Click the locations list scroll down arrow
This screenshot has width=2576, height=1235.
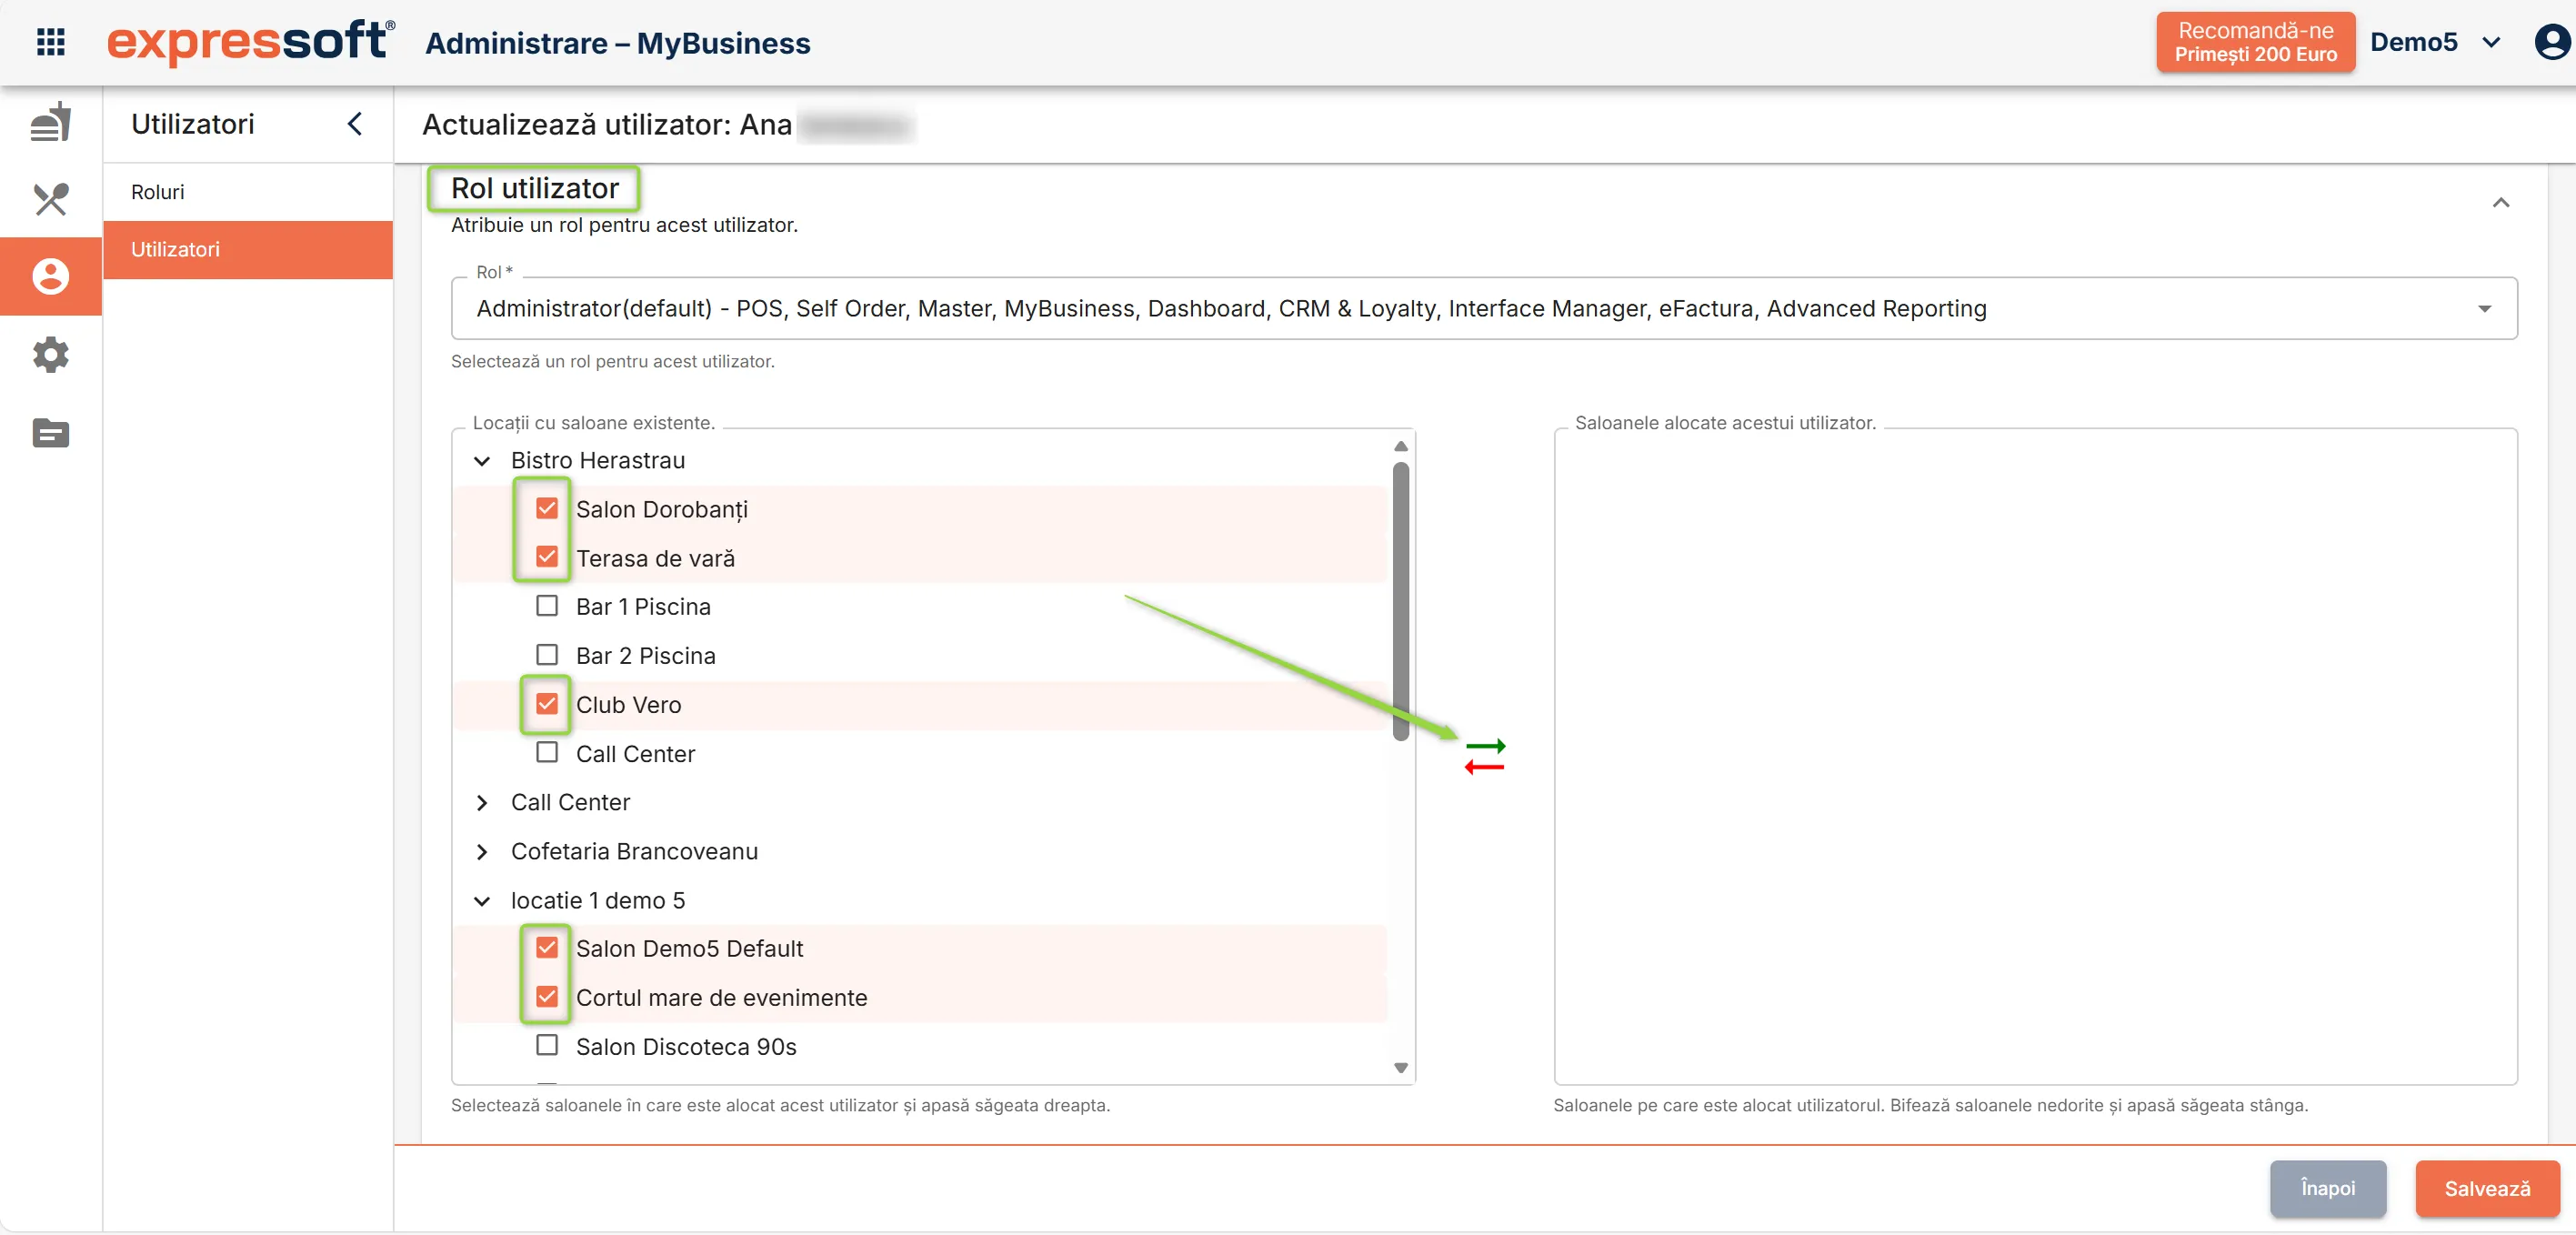(1401, 1068)
